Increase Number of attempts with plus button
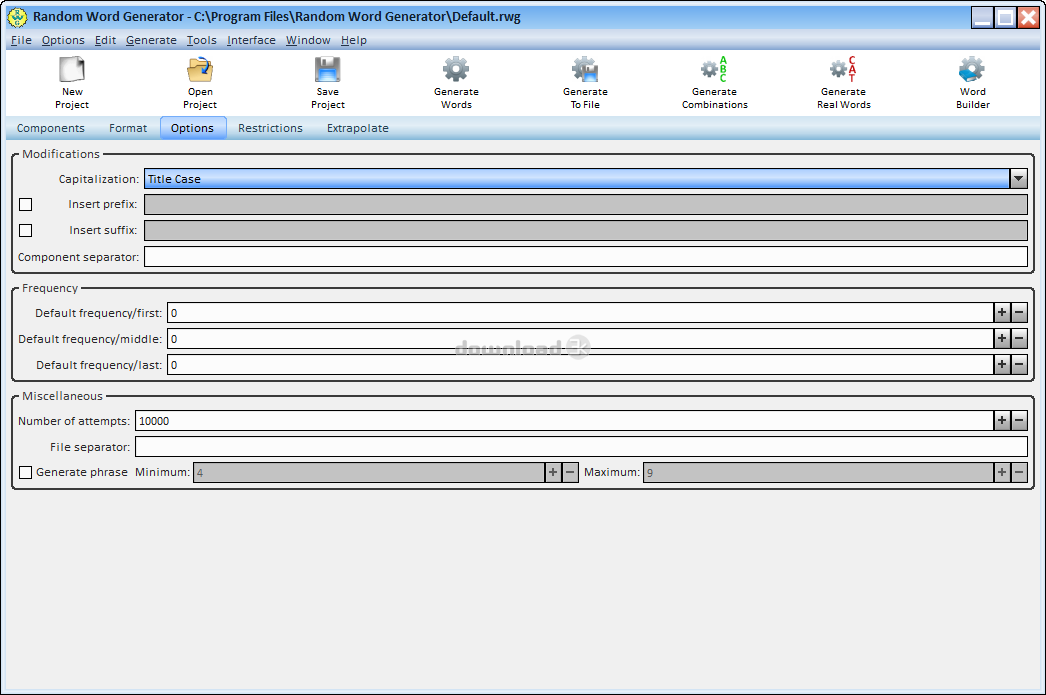 (x=1002, y=420)
